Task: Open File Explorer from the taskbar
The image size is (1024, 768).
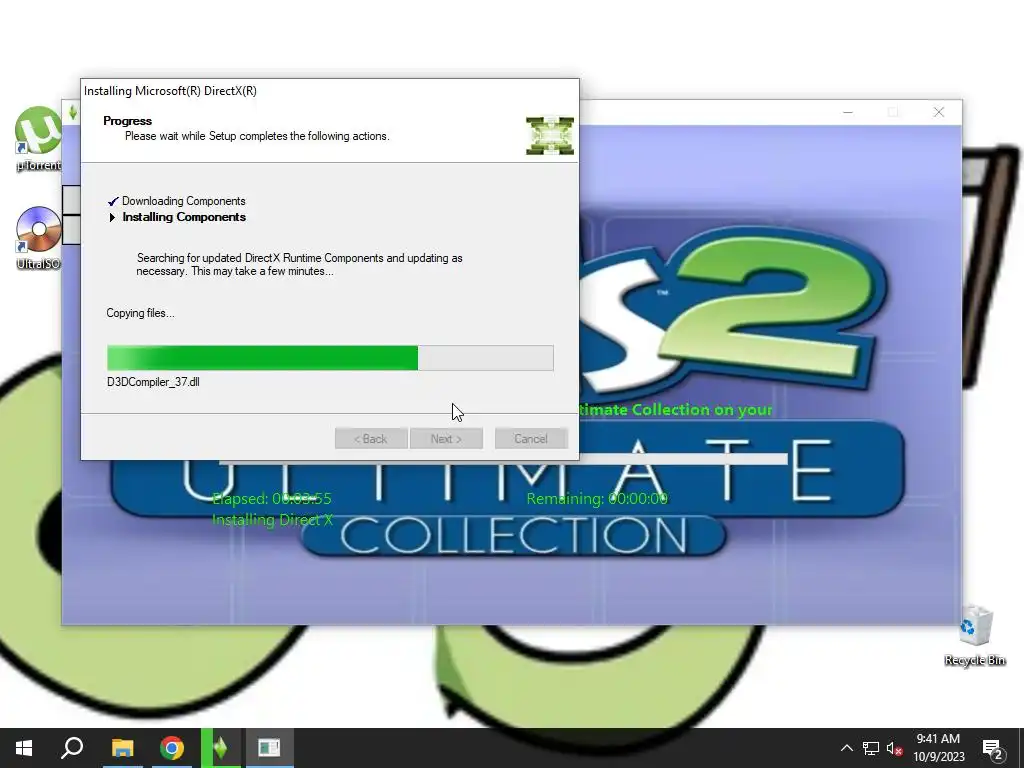Action: (x=122, y=748)
